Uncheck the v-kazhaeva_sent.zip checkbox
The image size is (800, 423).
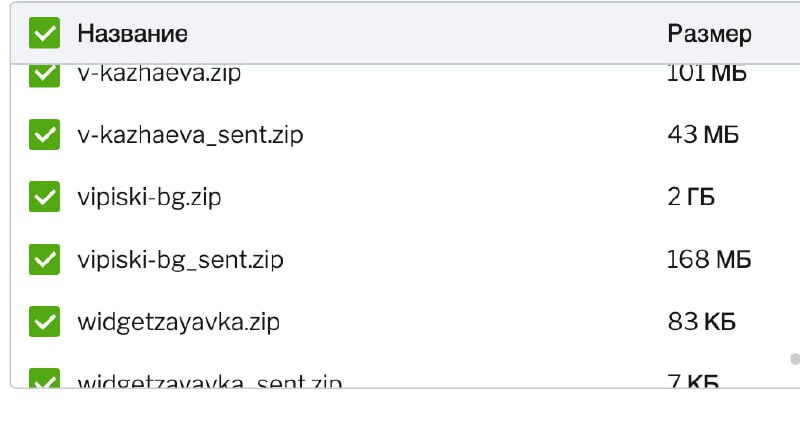tap(44, 135)
